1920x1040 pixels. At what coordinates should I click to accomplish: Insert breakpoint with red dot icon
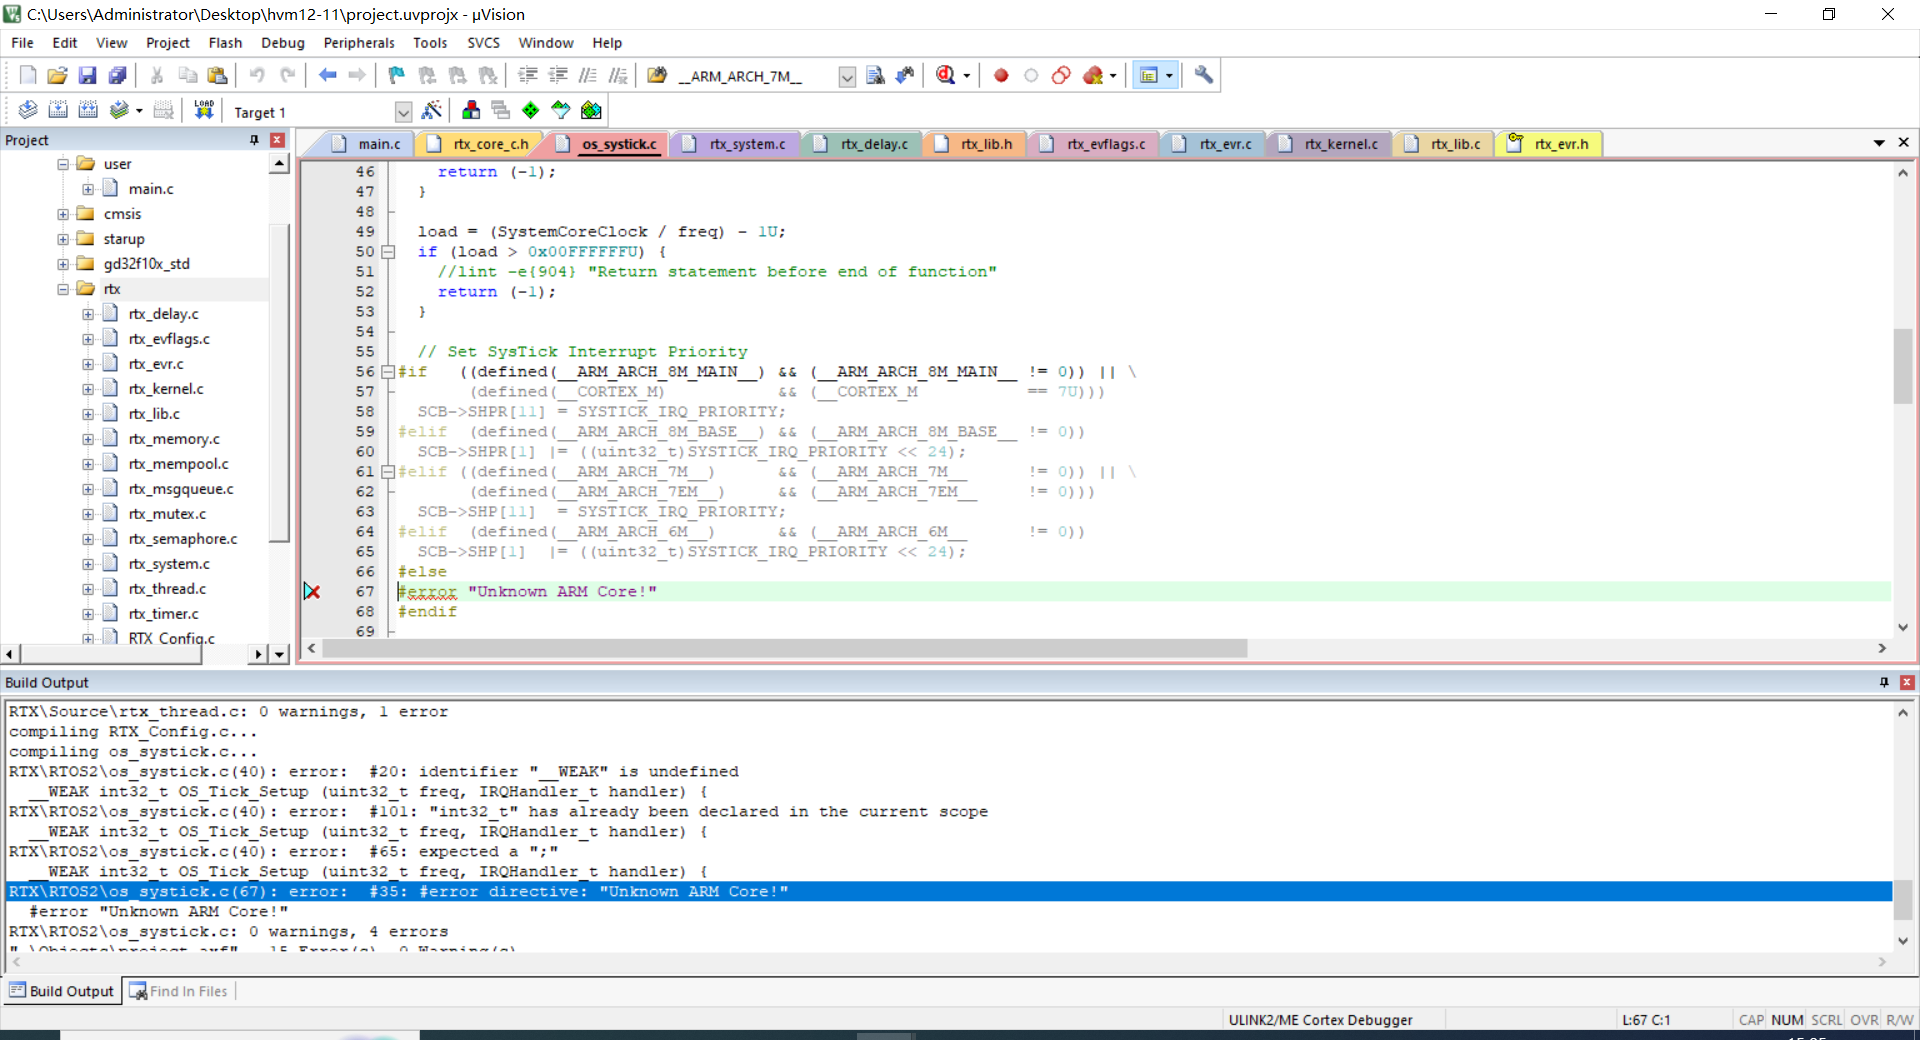pyautogui.click(x=1001, y=76)
